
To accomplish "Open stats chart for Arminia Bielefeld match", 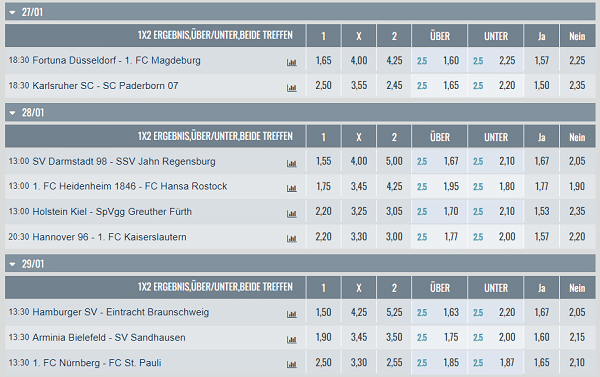I will coord(292,339).
